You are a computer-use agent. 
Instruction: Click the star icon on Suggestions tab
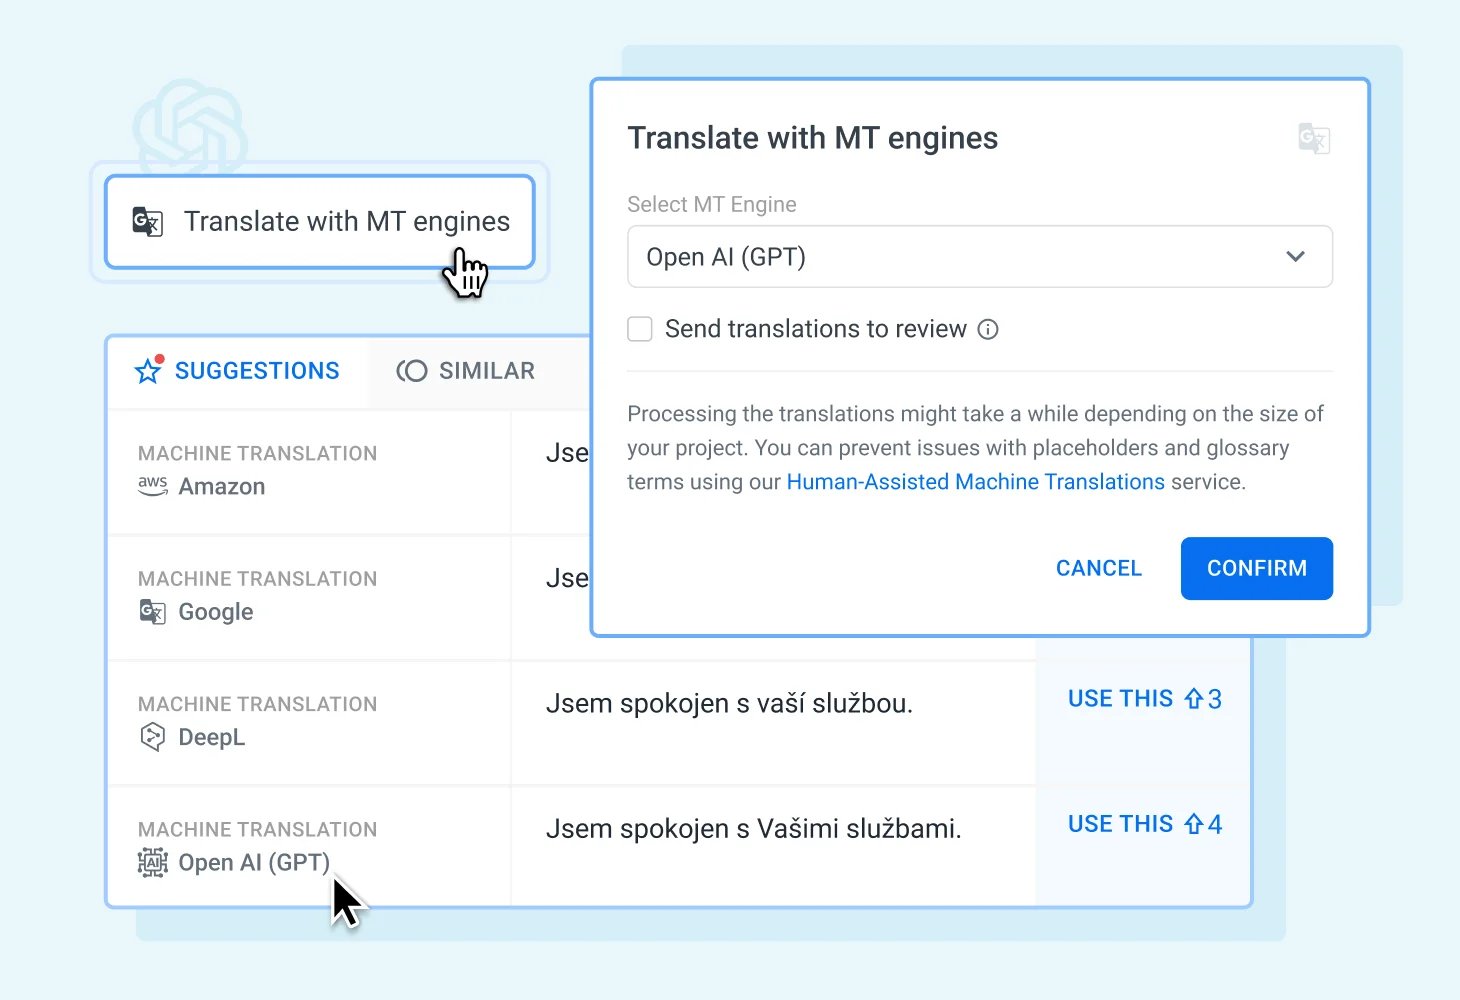tap(148, 370)
